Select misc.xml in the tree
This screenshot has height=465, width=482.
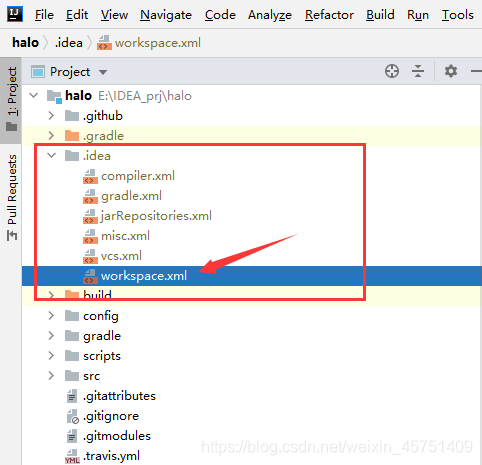click(x=252, y=236)
